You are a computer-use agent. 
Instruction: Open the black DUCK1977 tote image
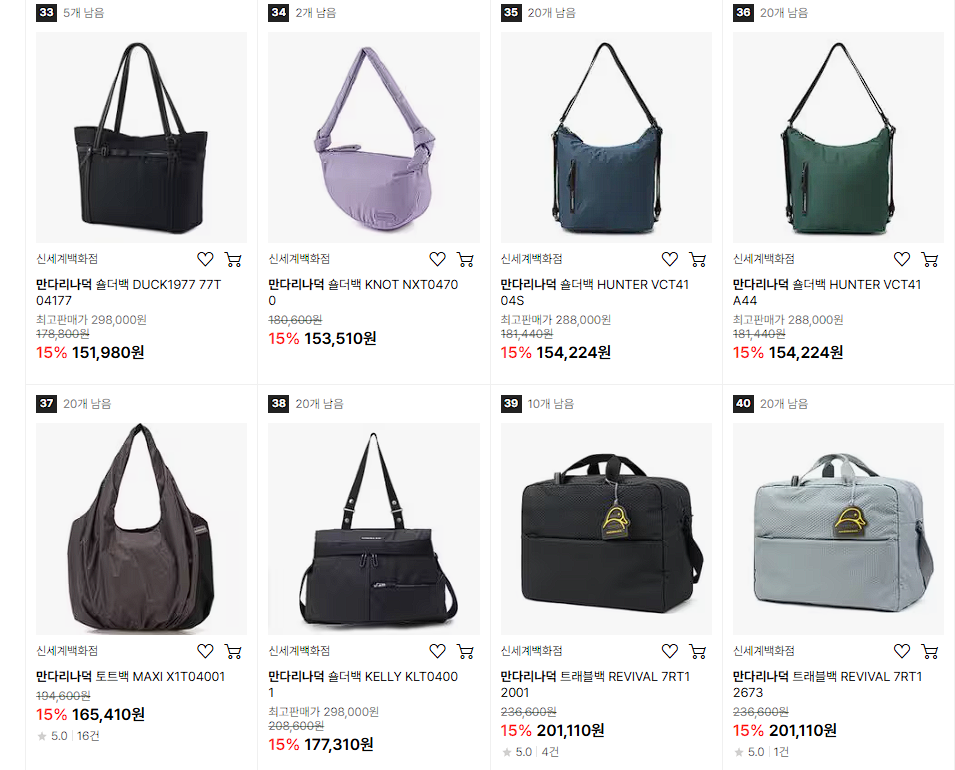(141, 138)
